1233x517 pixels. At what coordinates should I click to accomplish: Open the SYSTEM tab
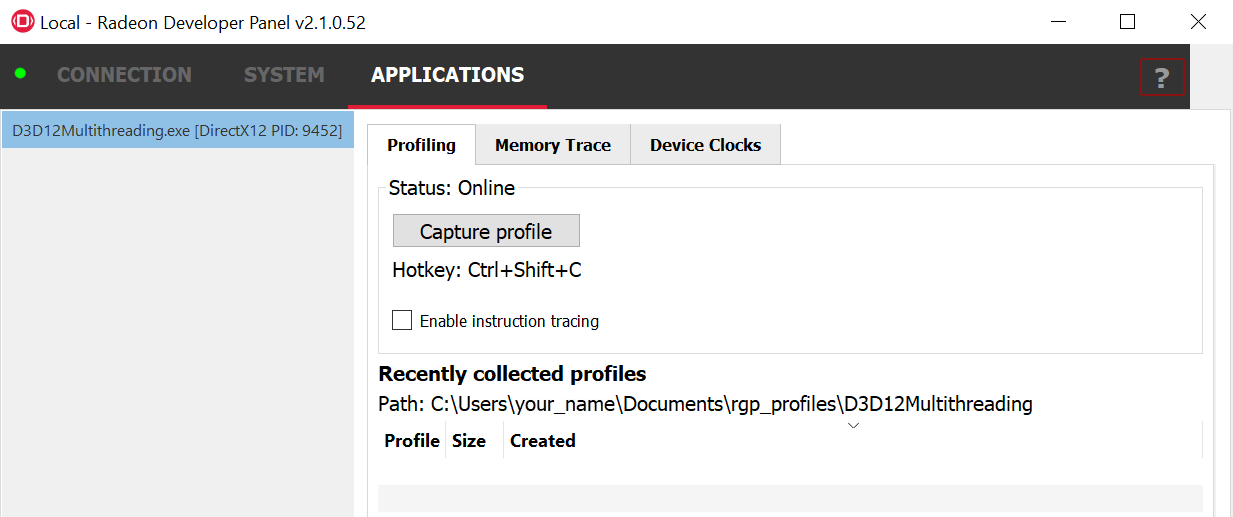(284, 75)
